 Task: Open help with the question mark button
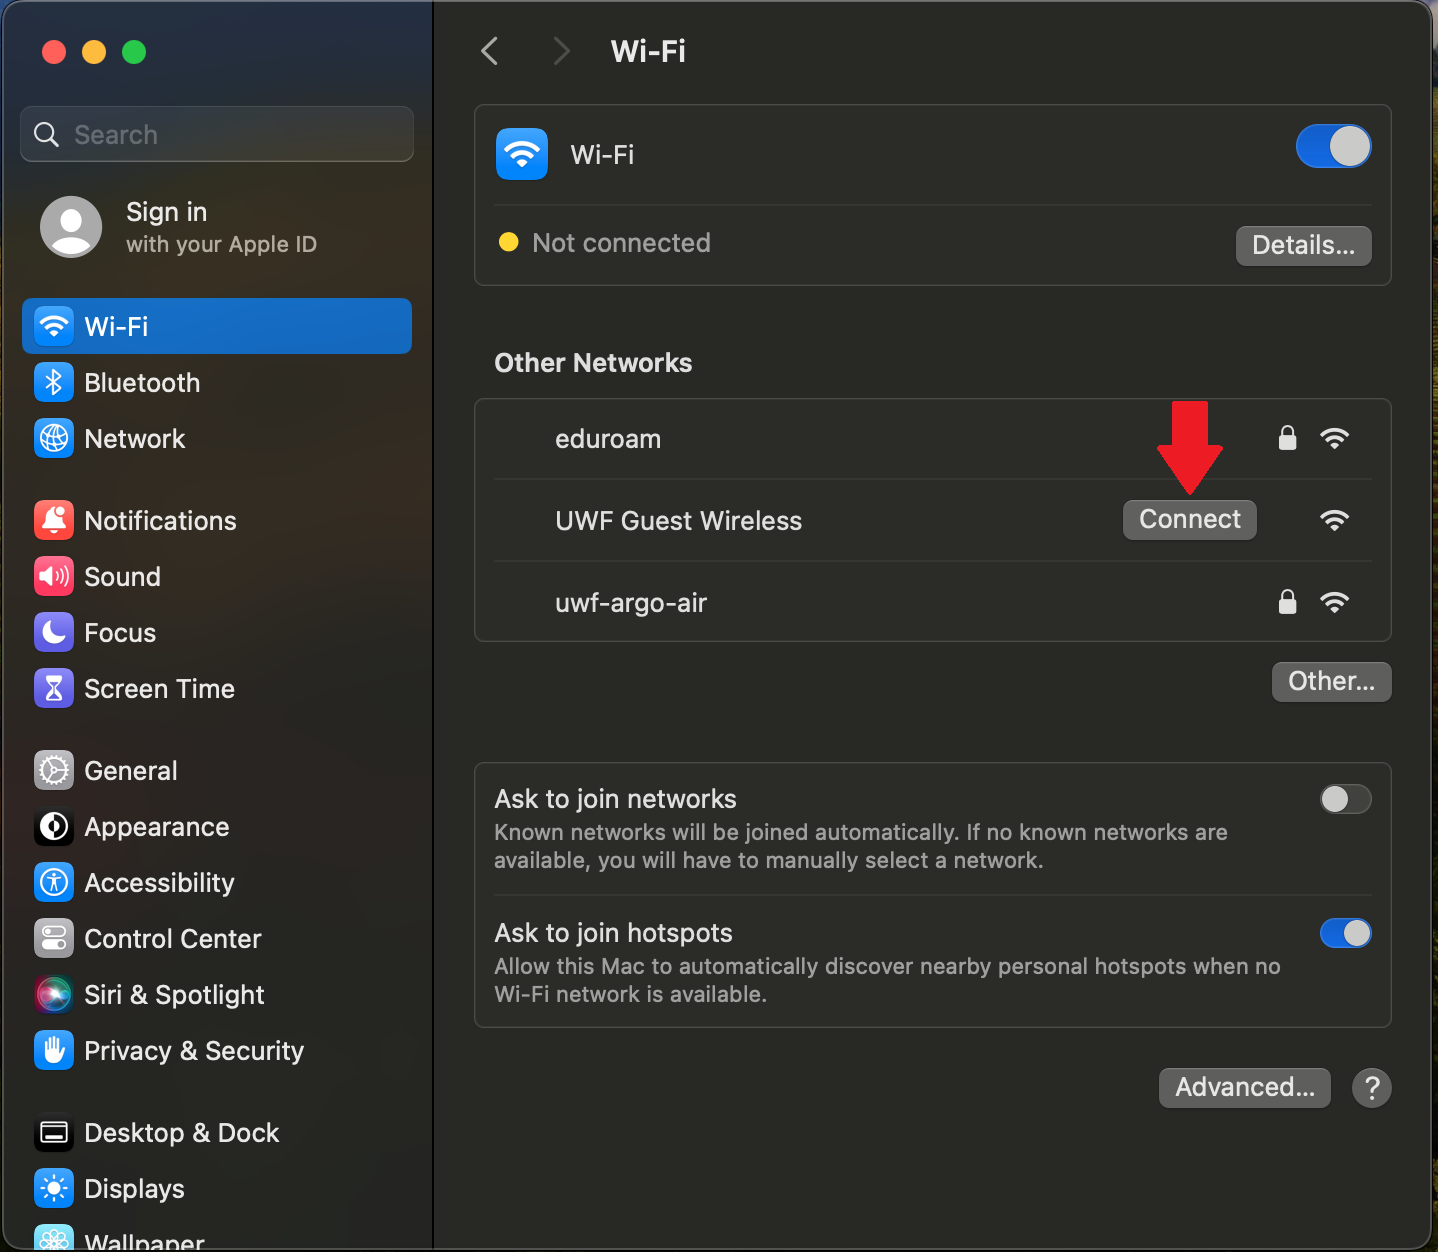[1372, 1087]
